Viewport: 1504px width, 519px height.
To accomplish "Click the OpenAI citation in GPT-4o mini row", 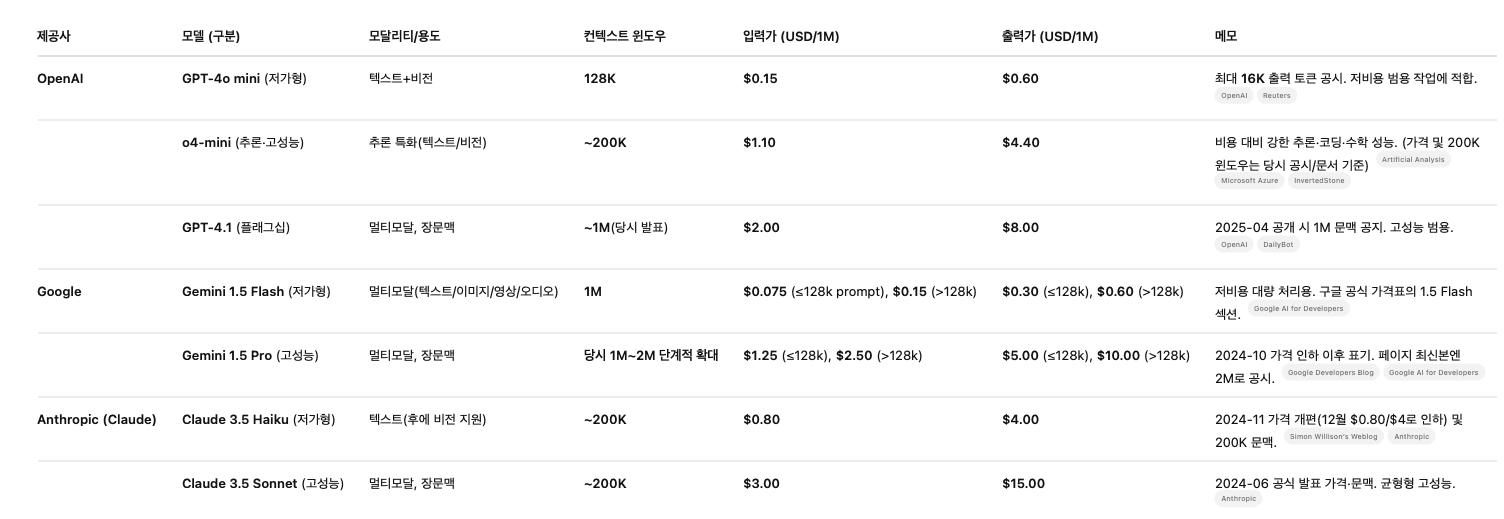I will pyautogui.click(x=1233, y=96).
